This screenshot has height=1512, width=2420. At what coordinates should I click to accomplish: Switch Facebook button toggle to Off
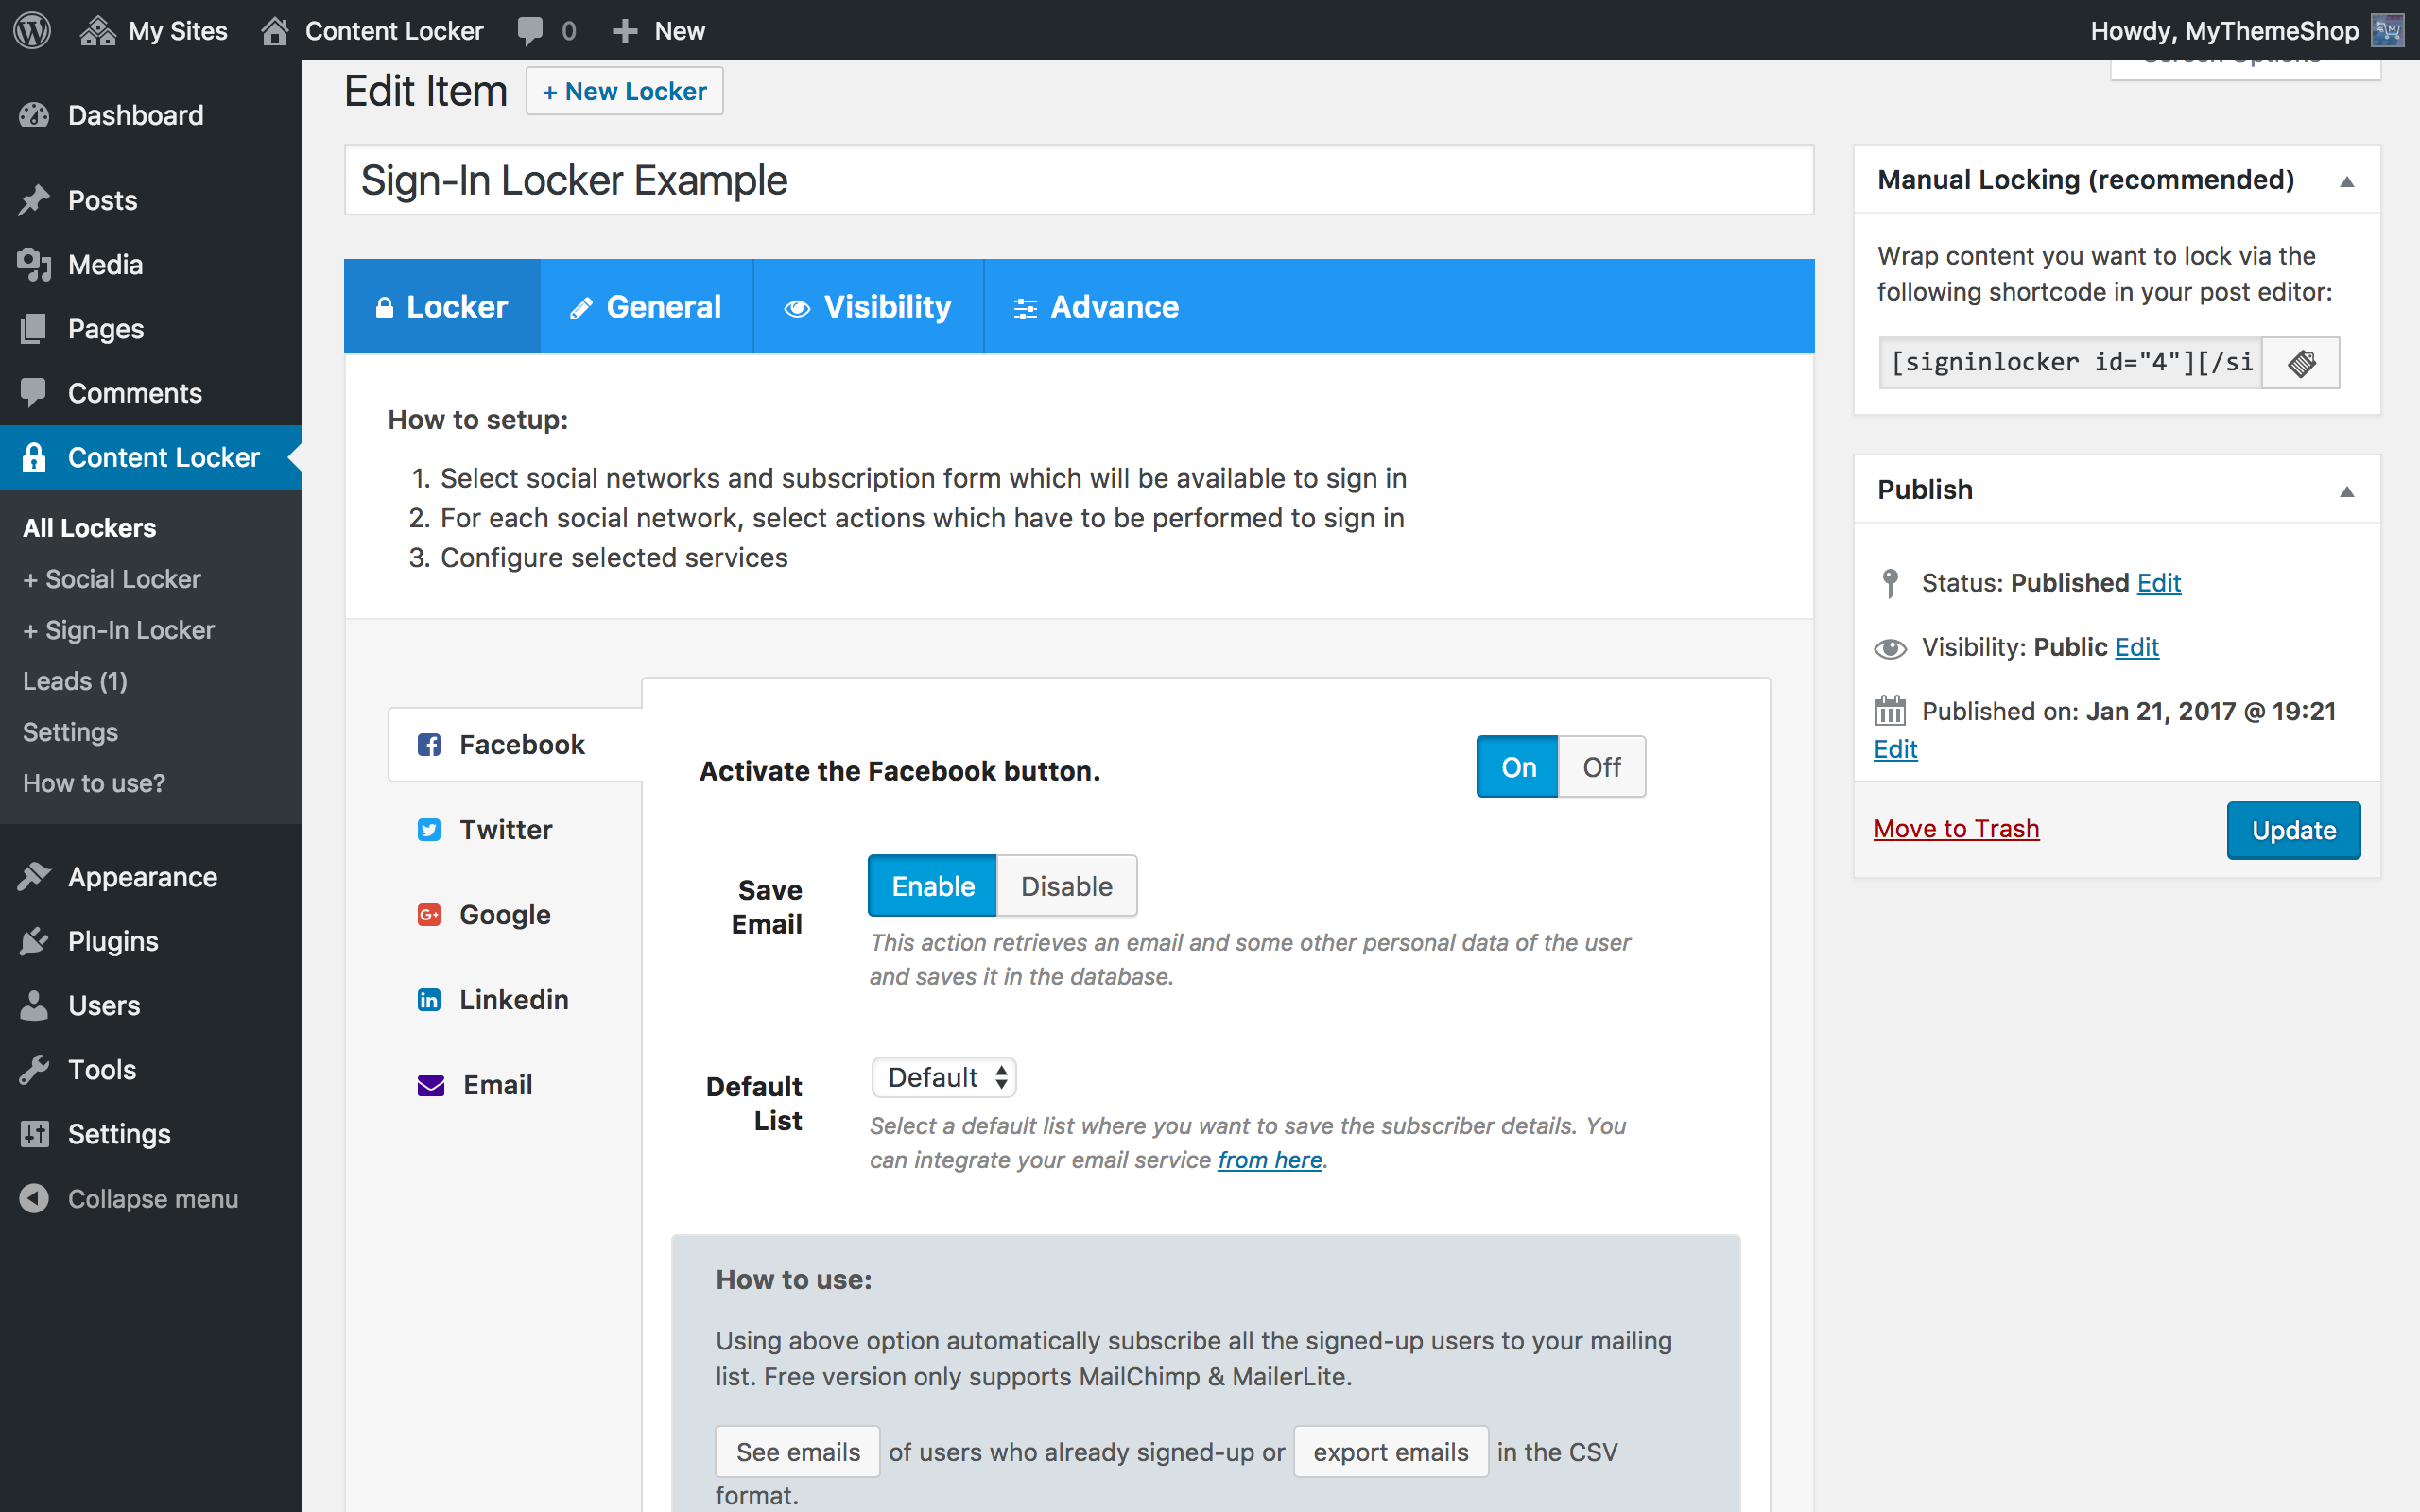[x=1601, y=767]
